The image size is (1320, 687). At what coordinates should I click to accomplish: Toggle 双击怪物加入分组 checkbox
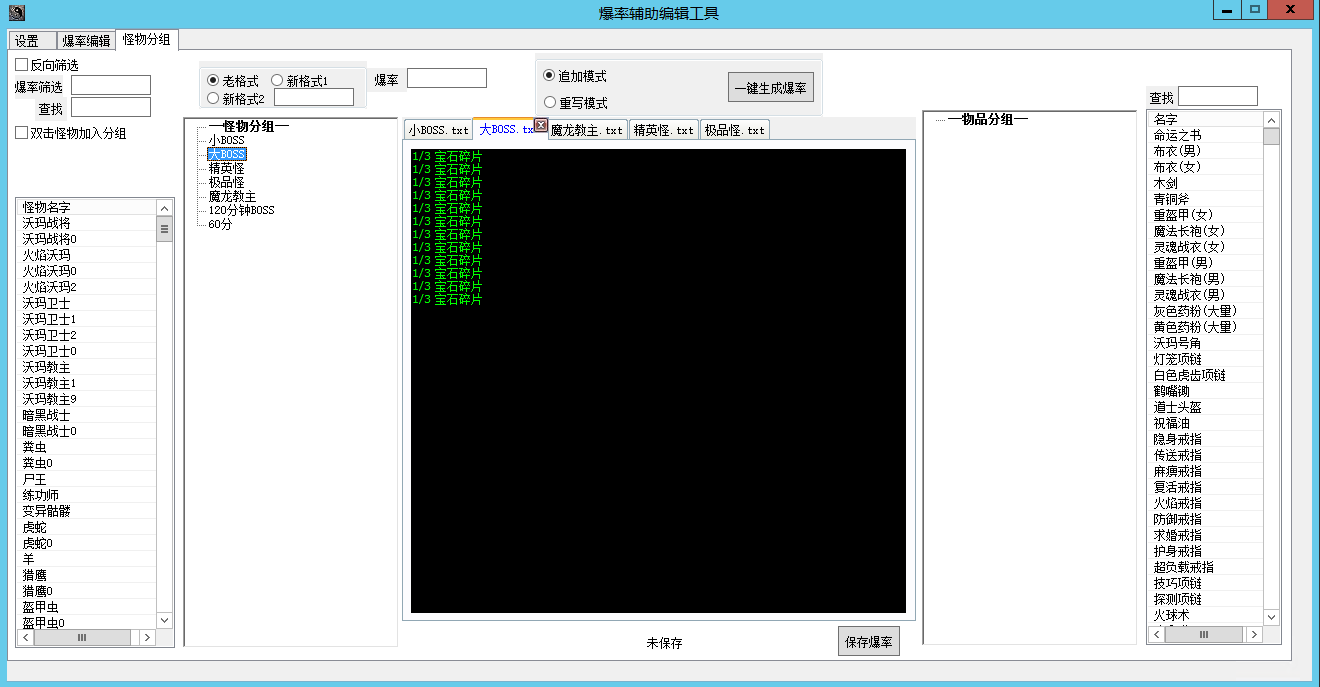click(22, 133)
